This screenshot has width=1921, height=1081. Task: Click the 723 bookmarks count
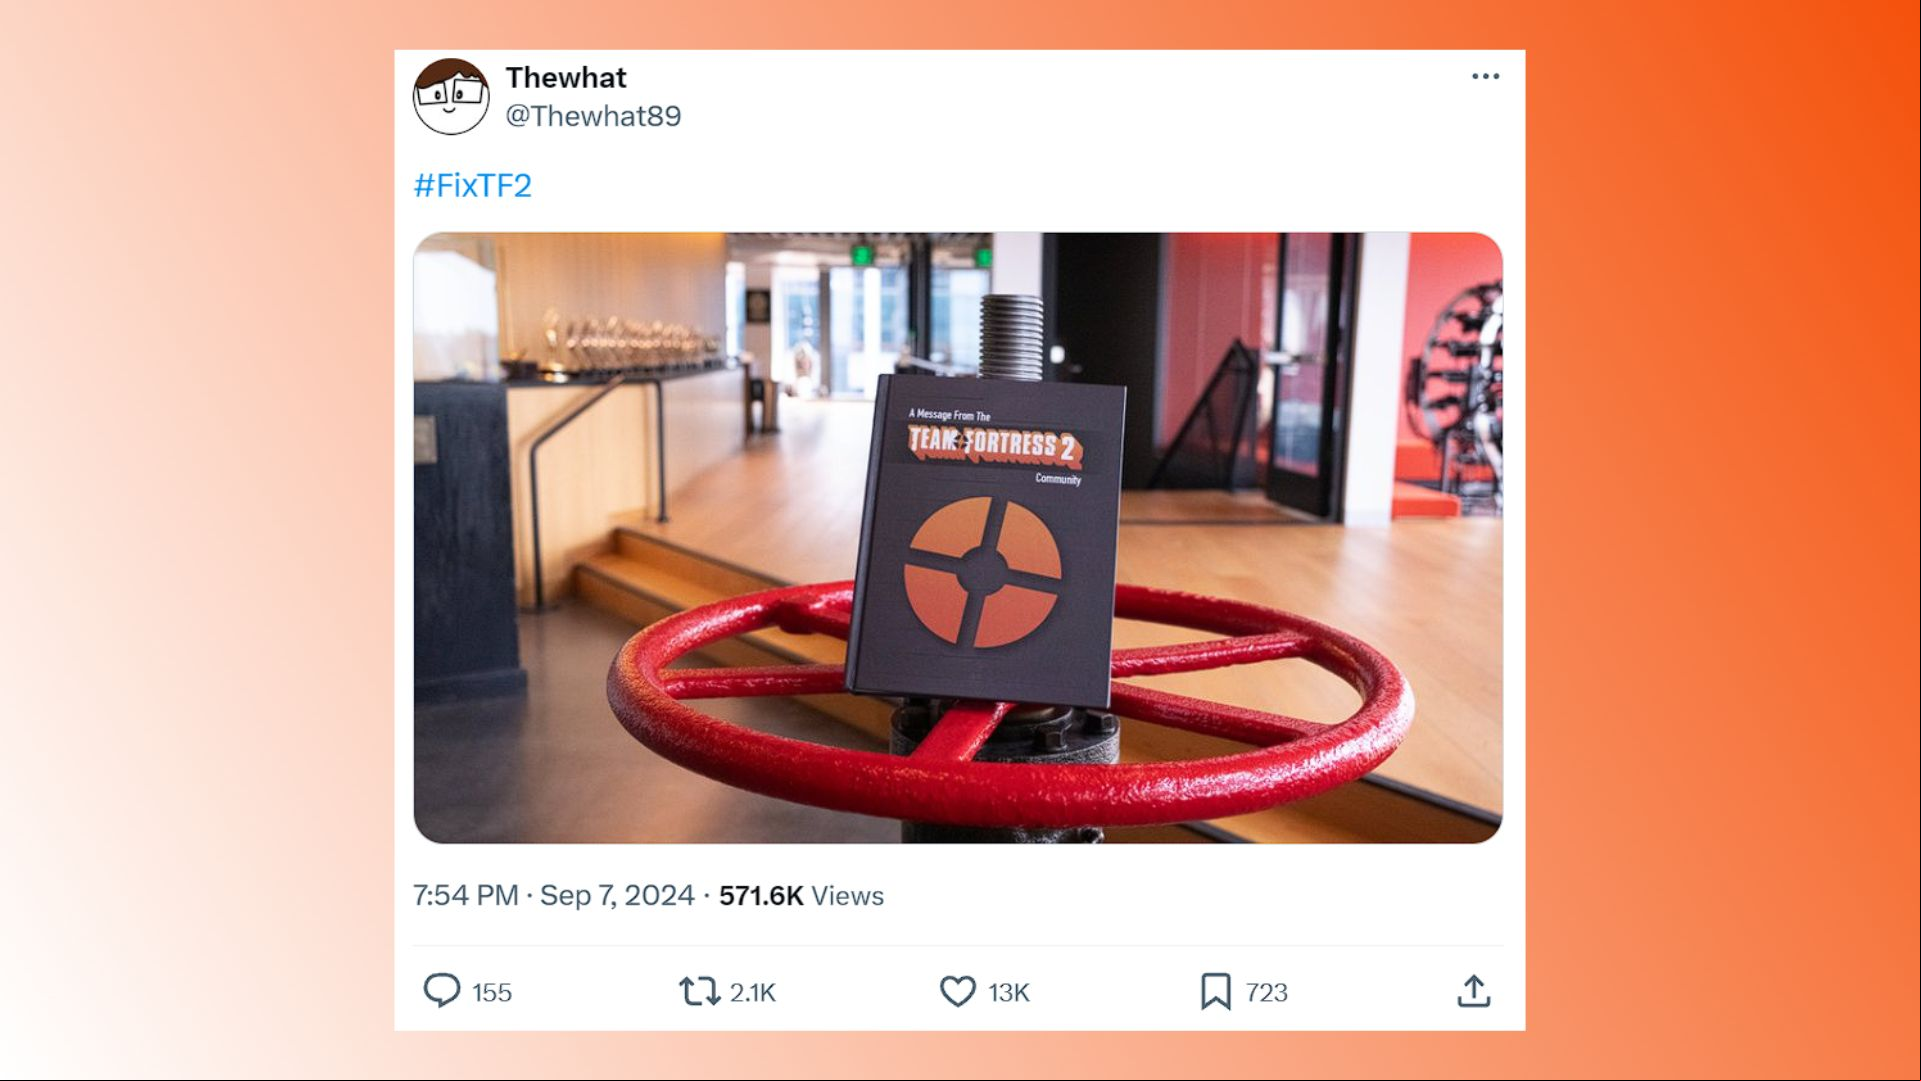(x=1266, y=992)
